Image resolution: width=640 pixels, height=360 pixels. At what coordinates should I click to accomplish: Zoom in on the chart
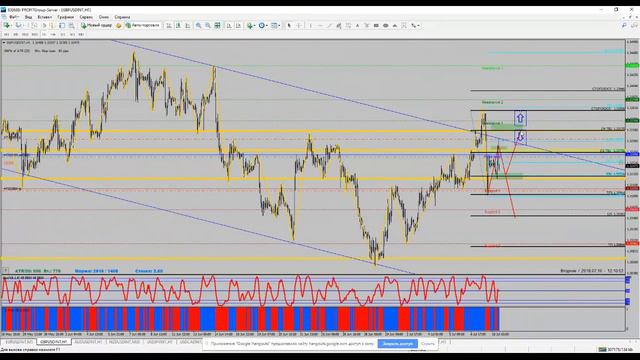click(x=198, y=25)
